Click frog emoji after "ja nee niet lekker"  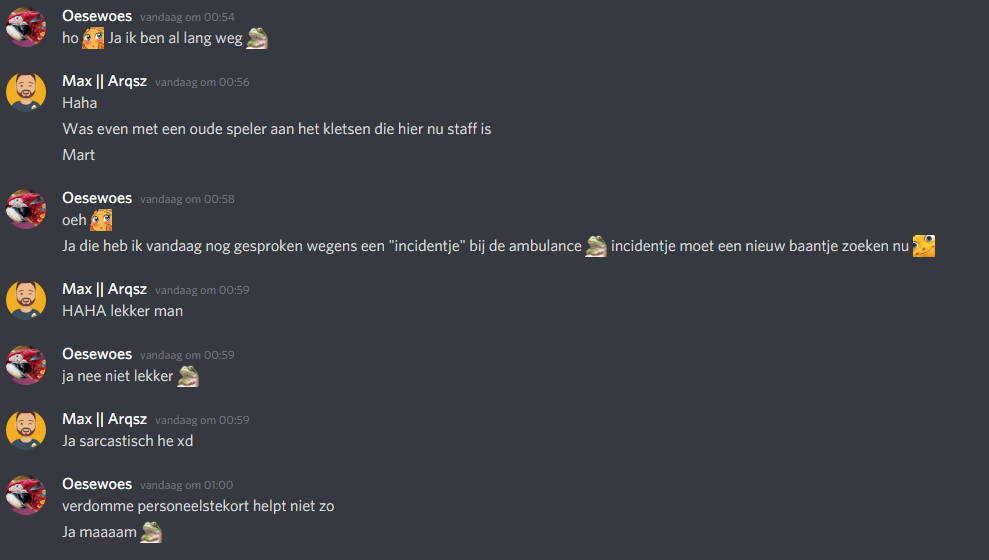coord(188,376)
